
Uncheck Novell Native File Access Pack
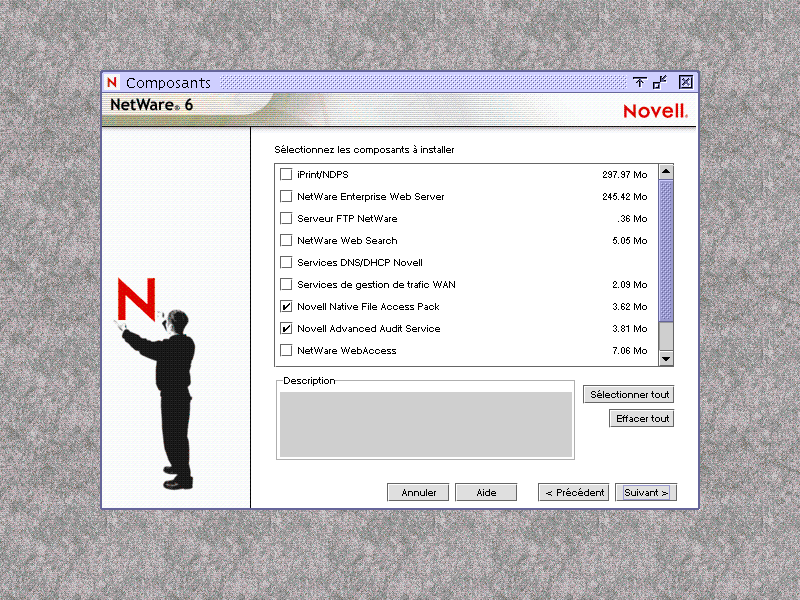pos(286,307)
